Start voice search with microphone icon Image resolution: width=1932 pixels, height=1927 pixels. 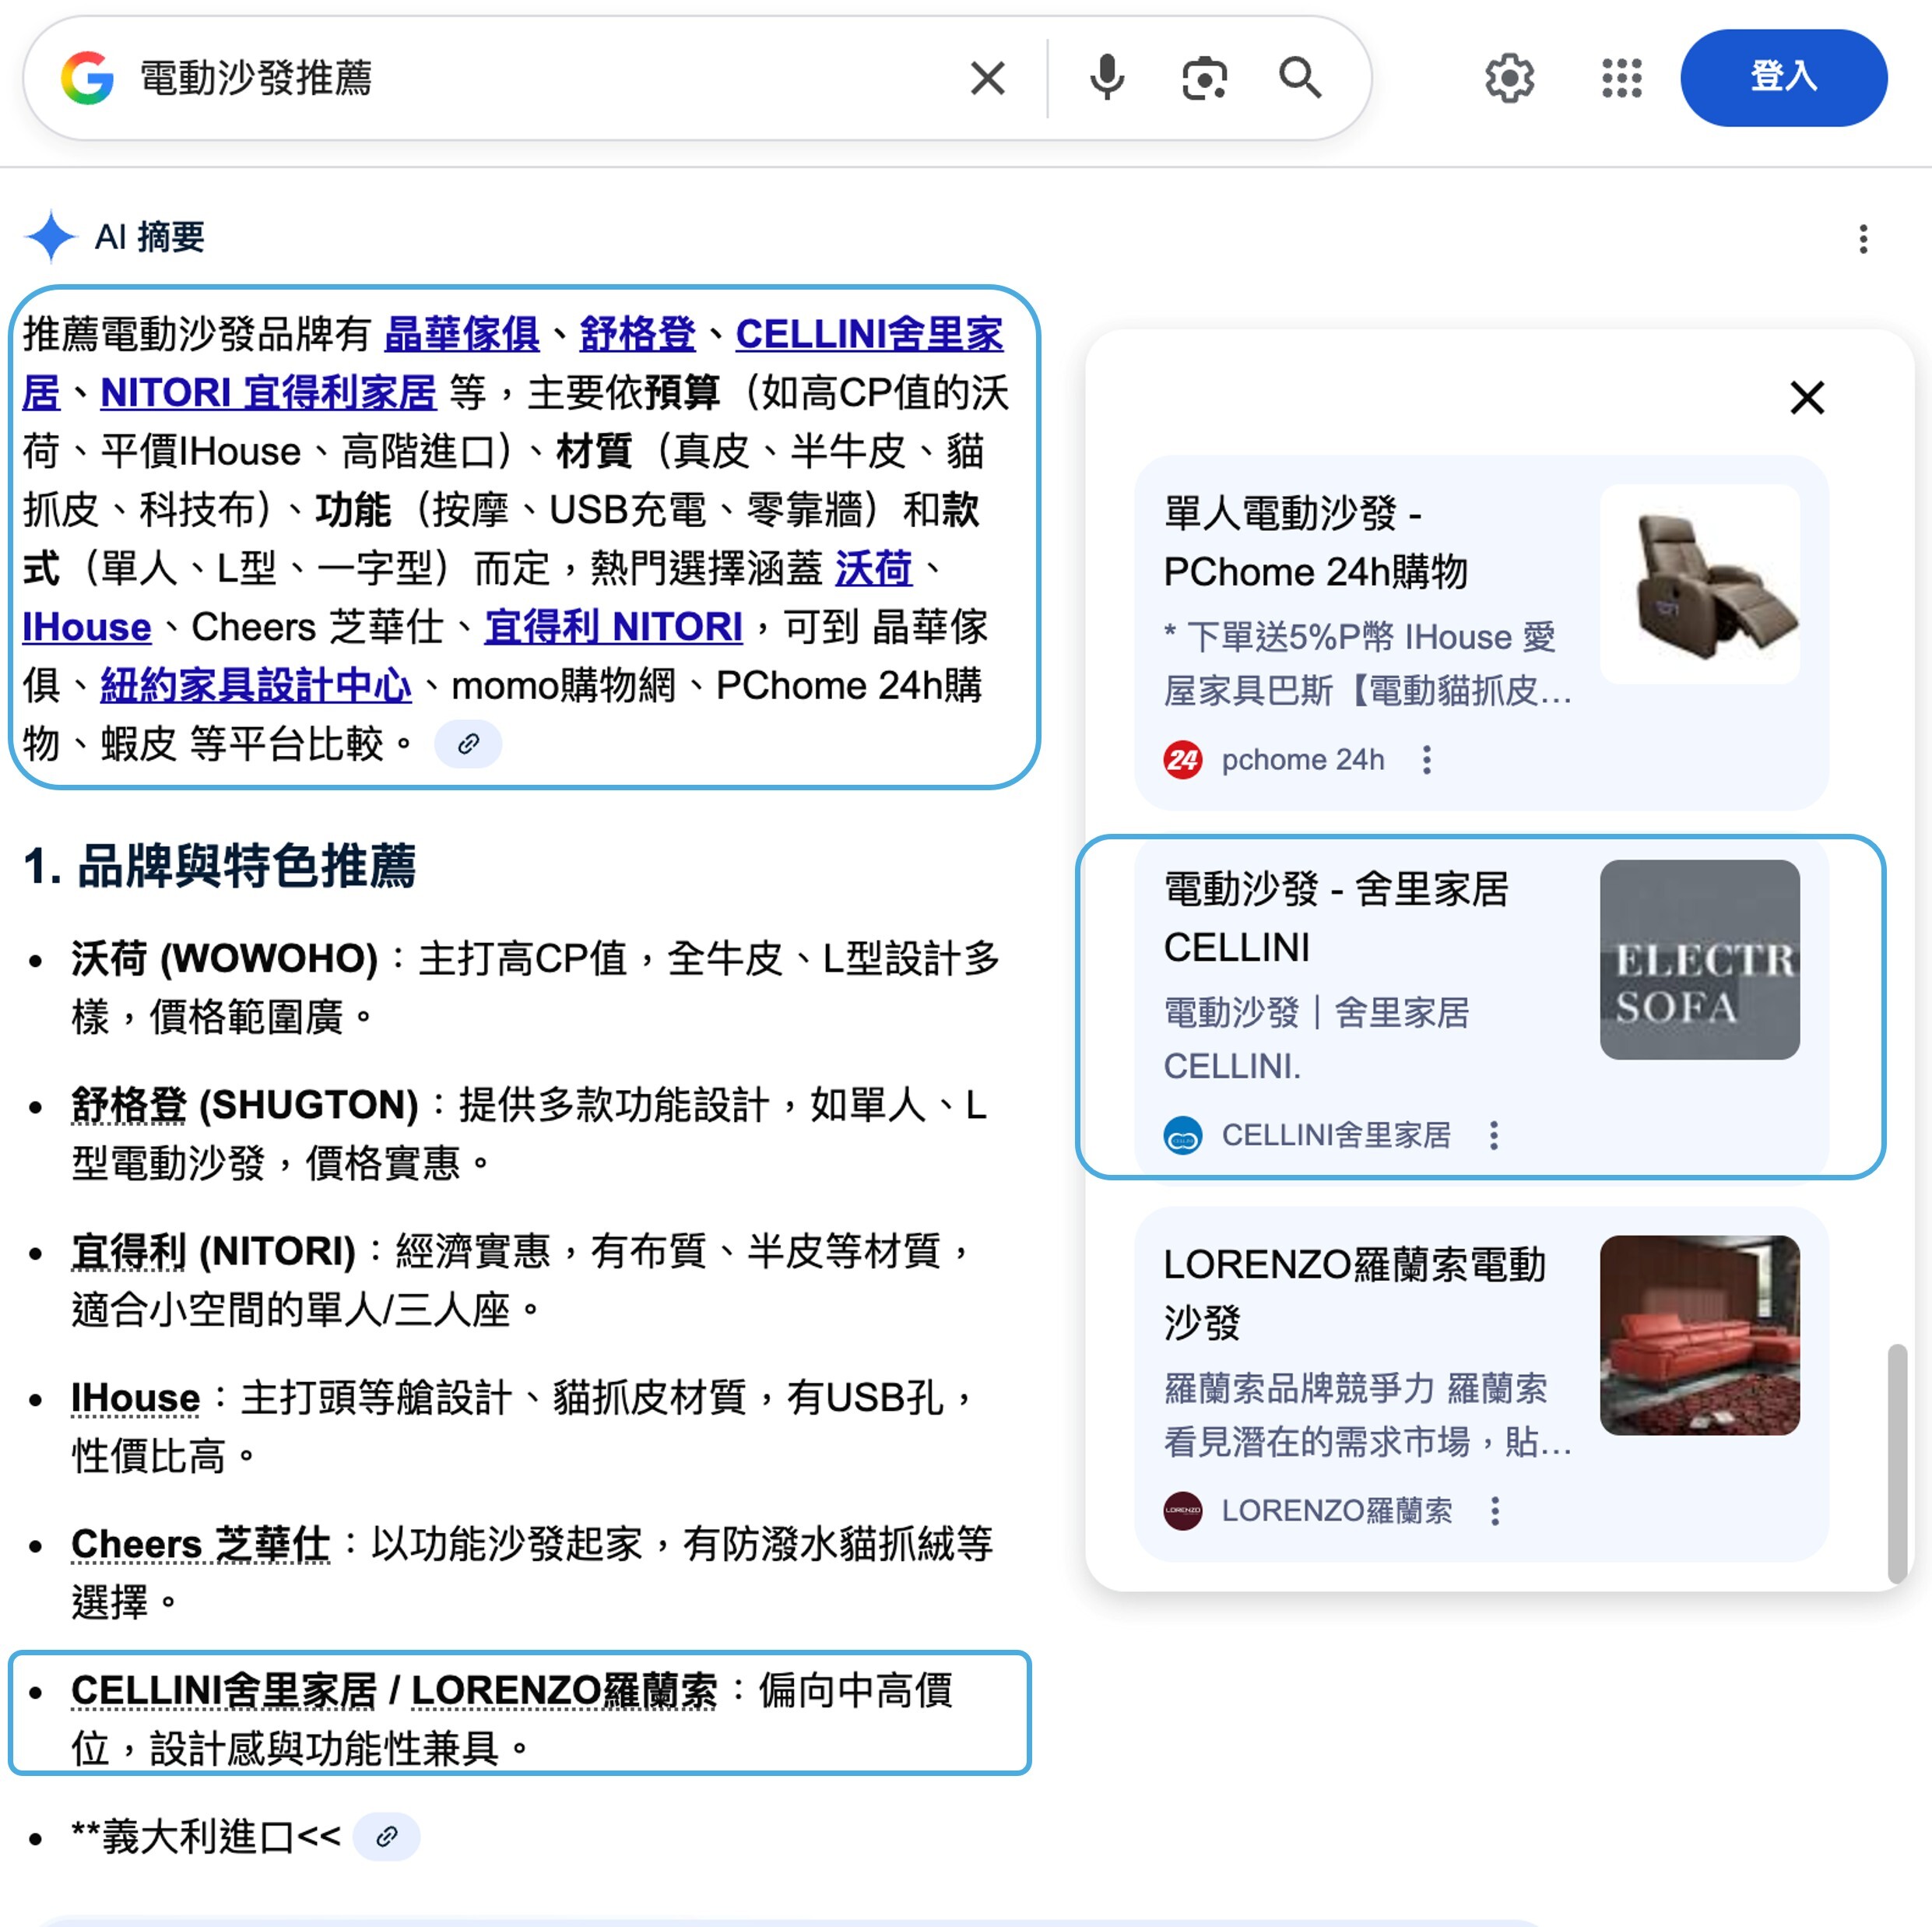[x=1106, y=78]
